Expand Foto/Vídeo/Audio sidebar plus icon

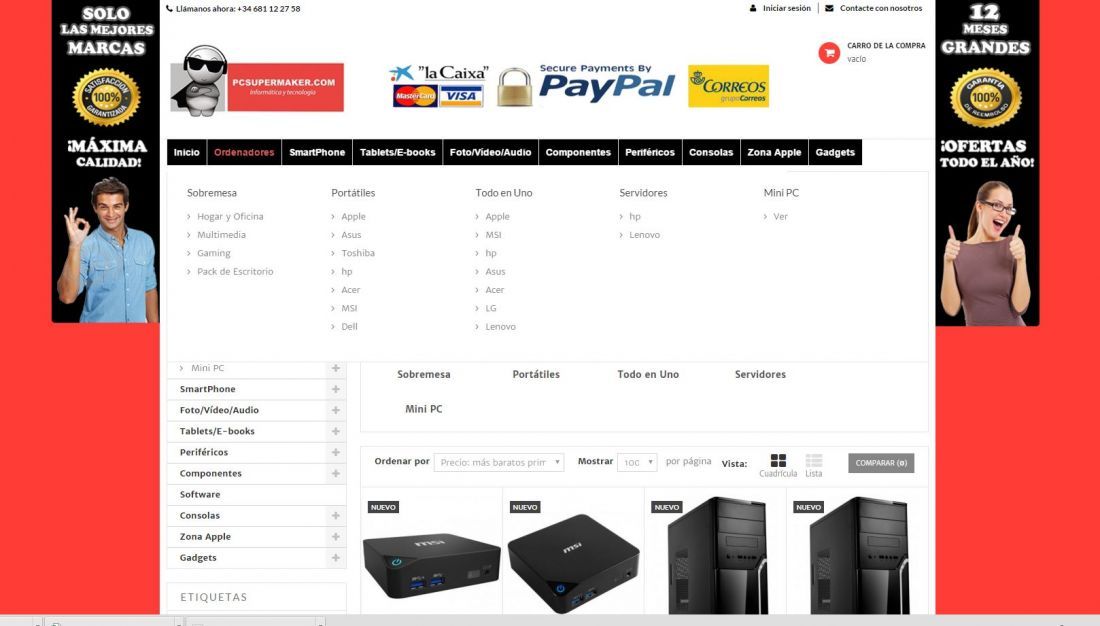pyautogui.click(x=335, y=410)
